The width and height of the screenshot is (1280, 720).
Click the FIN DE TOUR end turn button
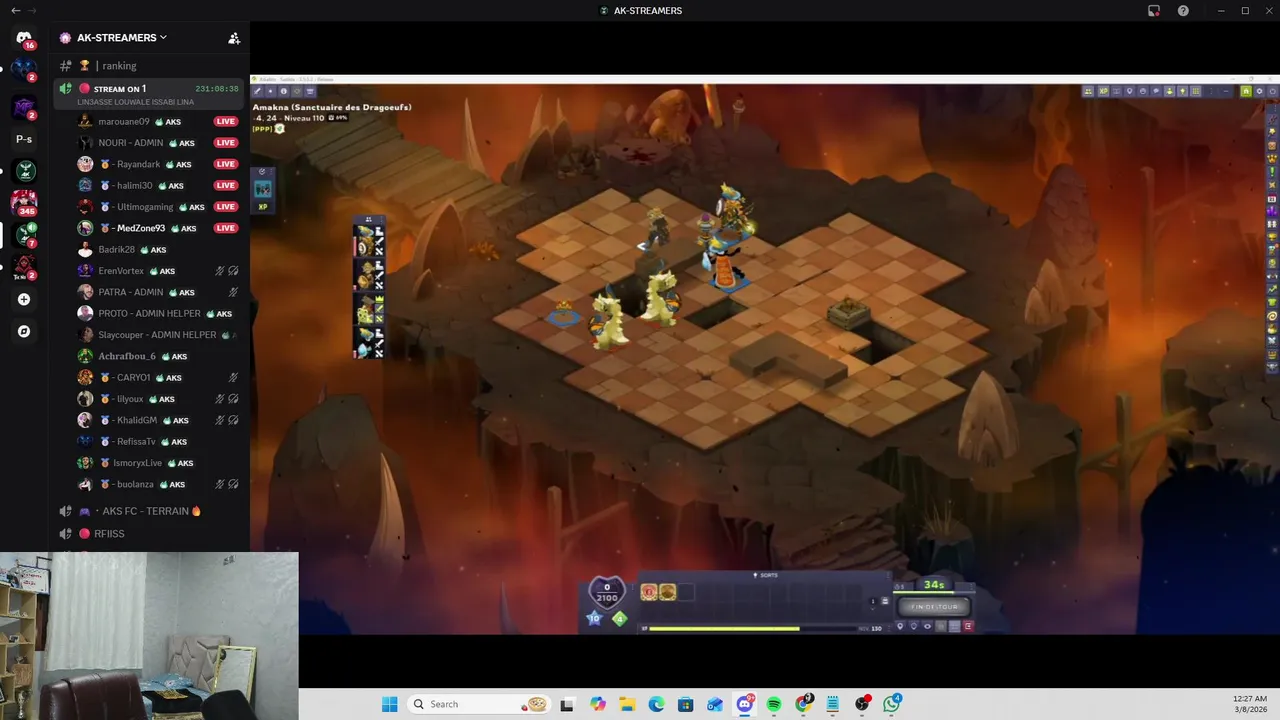click(934, 606)
